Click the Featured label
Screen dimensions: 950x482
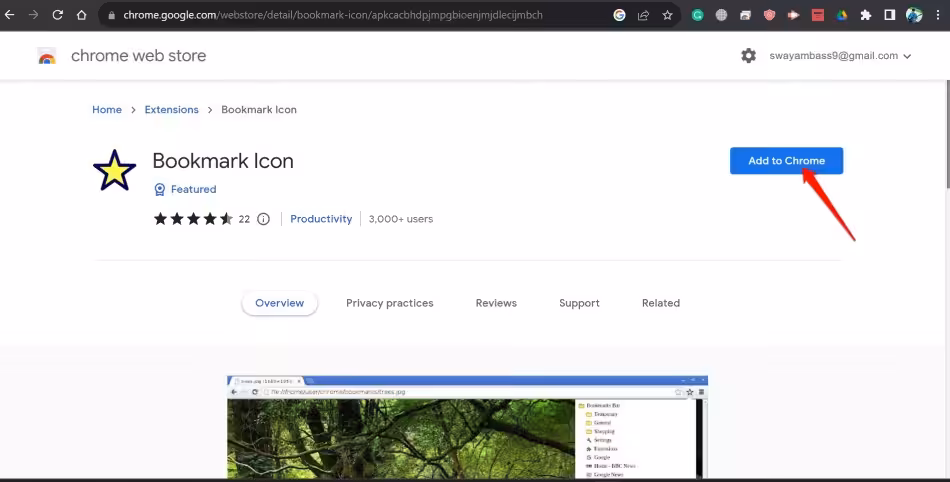pos(193,190)
